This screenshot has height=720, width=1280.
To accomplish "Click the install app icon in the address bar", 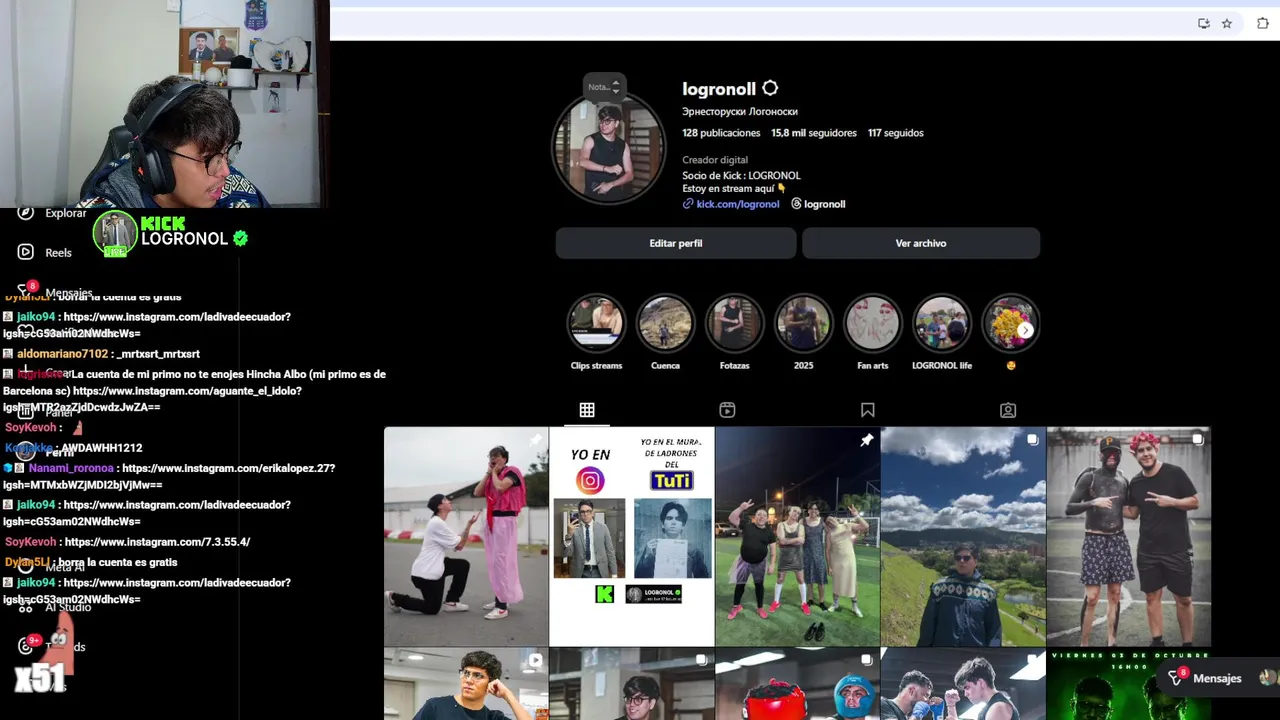I will coord(1204,23).
